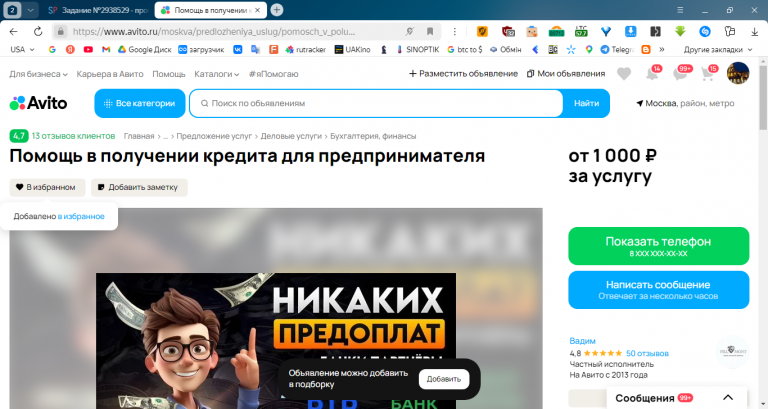768x409 pixels.
Task: Open the rutracker bookmark
Action: pos(306,49)
